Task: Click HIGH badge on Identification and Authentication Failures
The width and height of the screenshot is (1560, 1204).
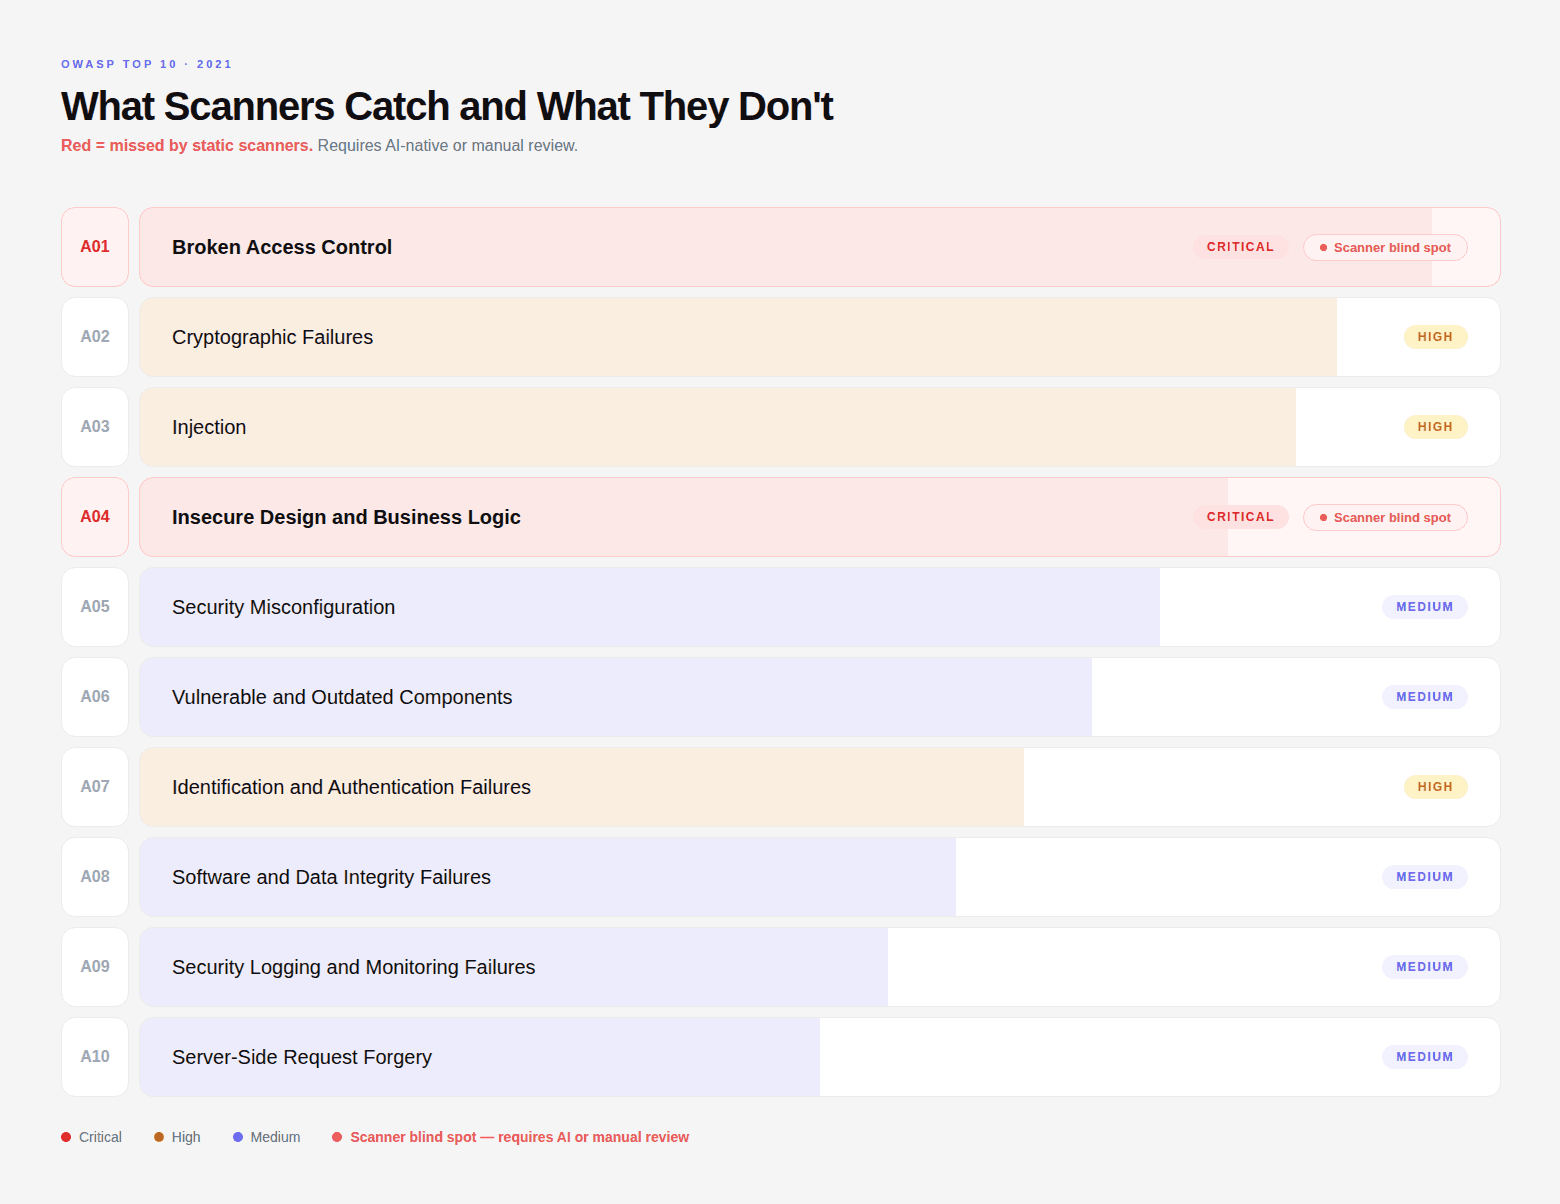Action: (1435, 787)
